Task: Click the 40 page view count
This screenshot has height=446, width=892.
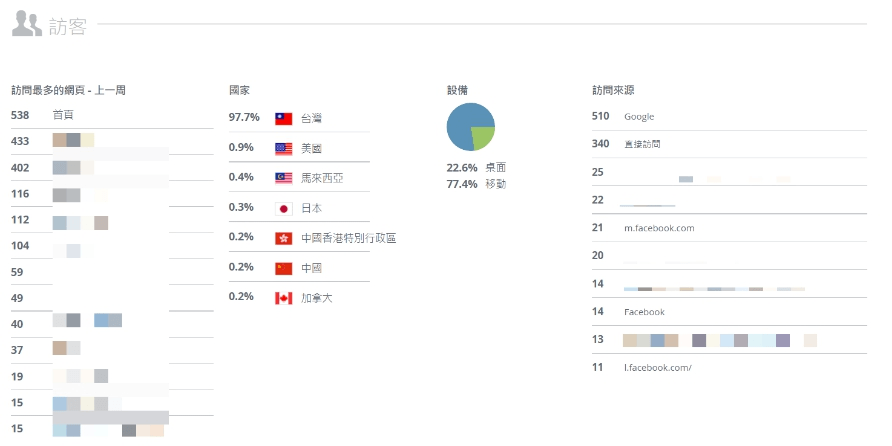Action: [x=17, y=324]
